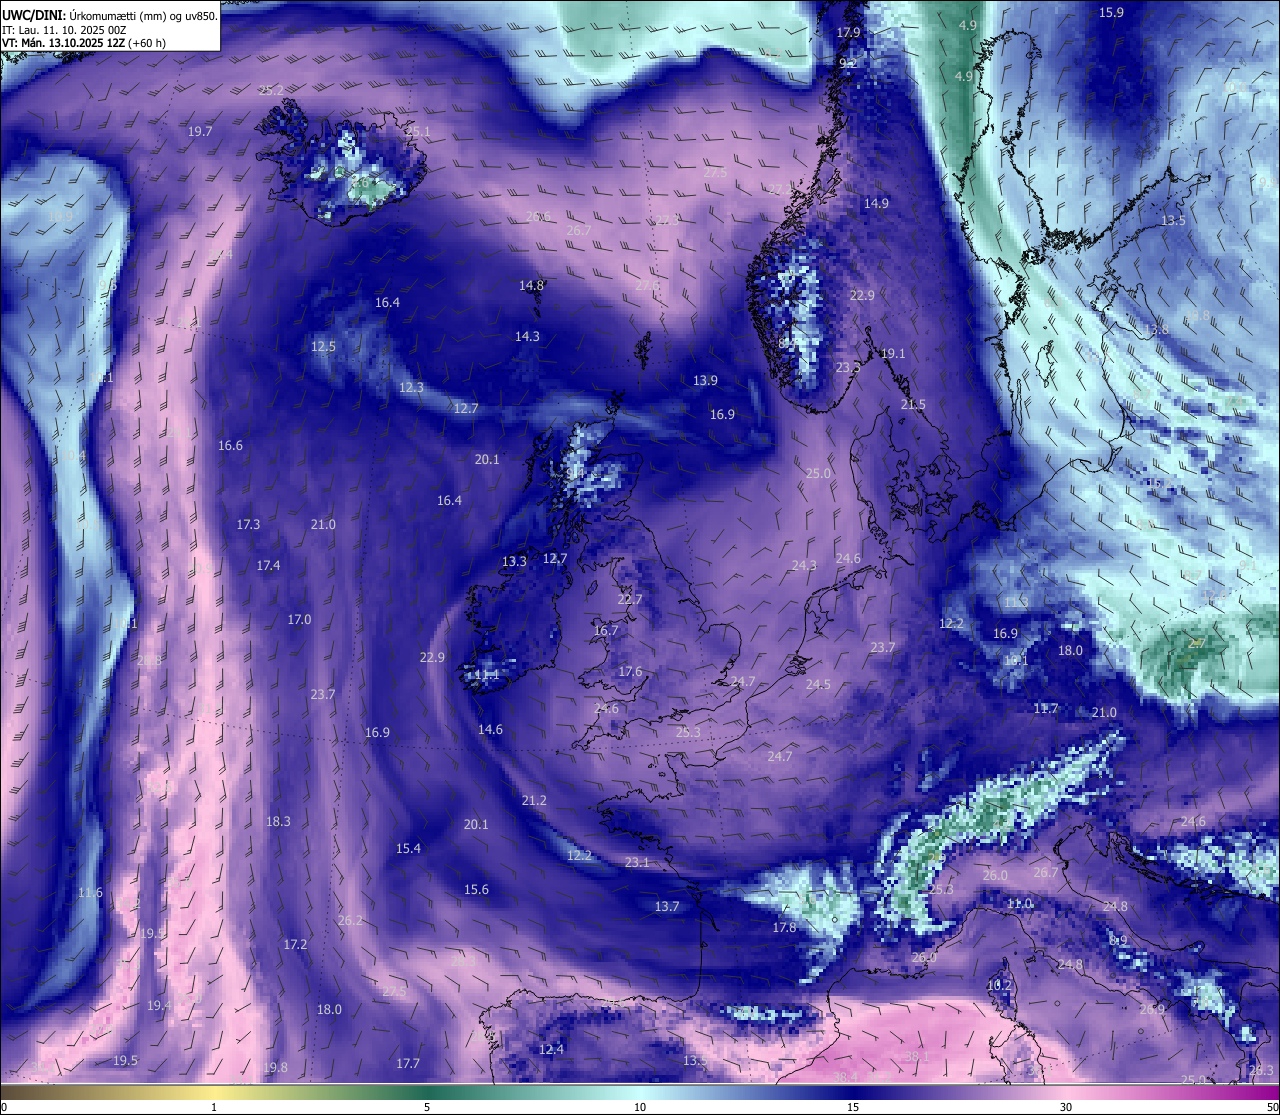Image resolution: width=1280 pixels, height=1115 pixels.
Task: Click the initial time 'IT: Lau. 11. 10. 2025 00Z'
Action: tap(64, 29)
